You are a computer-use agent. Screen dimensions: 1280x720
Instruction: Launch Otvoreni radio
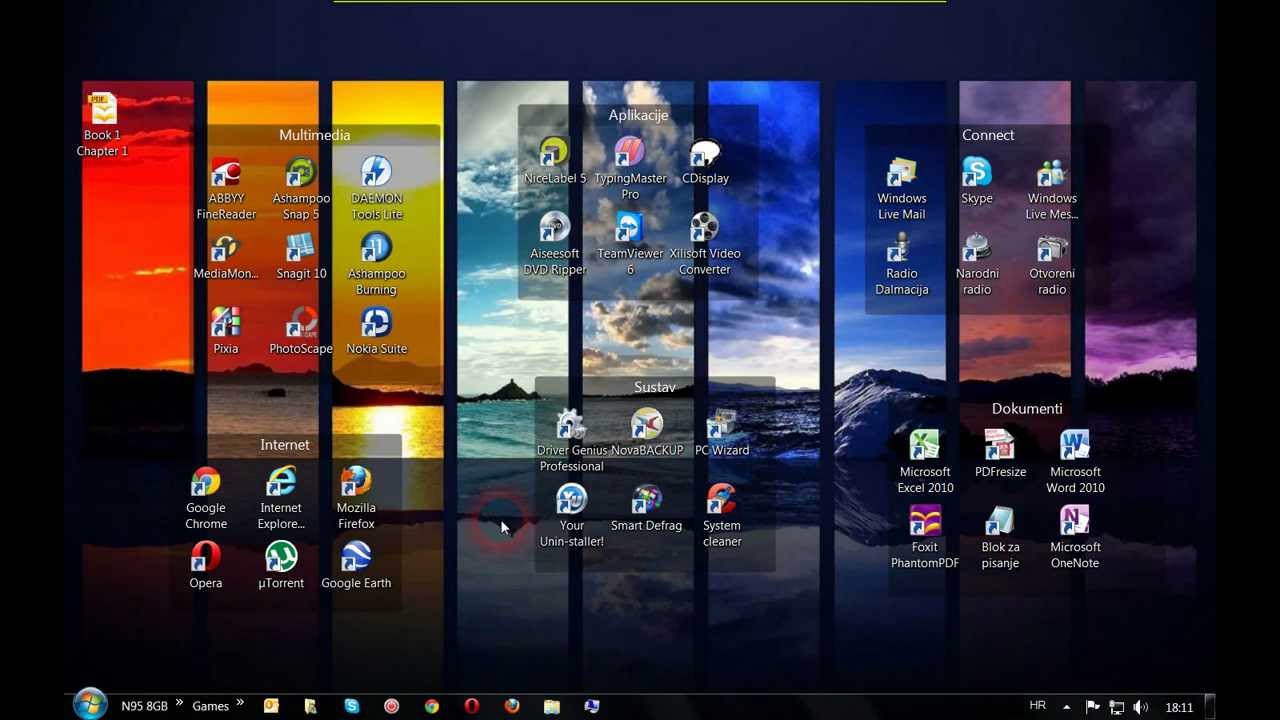pos(1052,264)
